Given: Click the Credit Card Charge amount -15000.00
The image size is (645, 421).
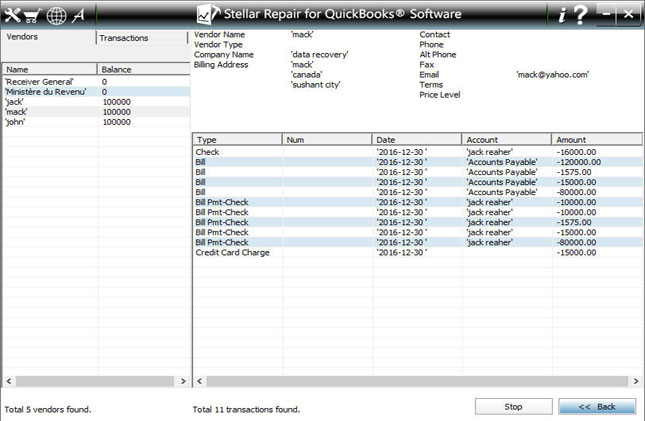Looking at the screenshot, I should (576, 252).
